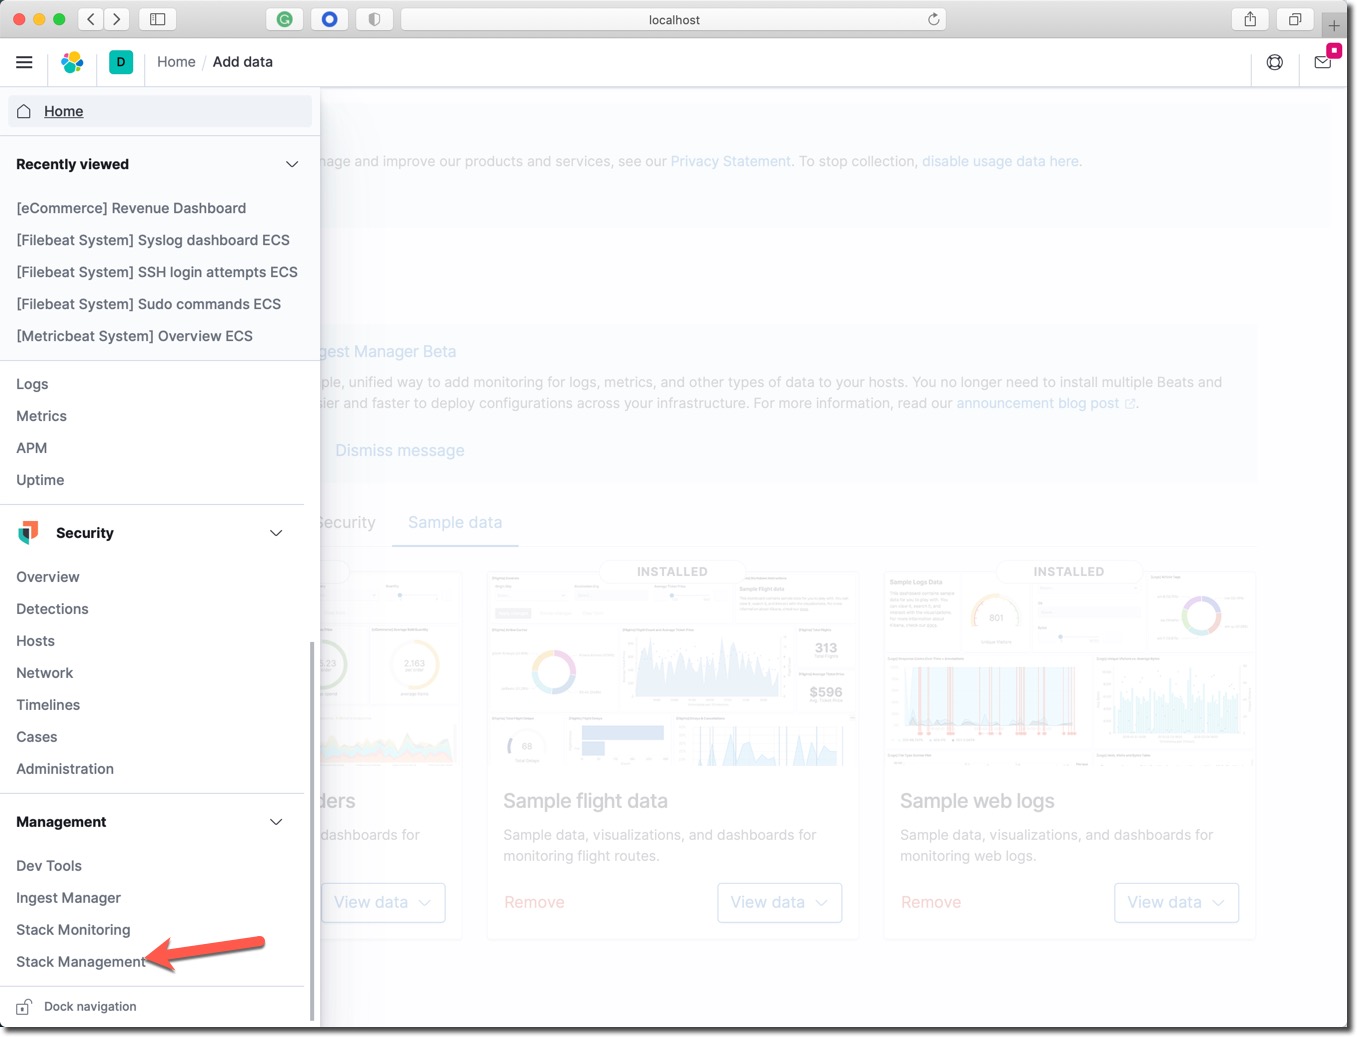Screen dimensions: 1357x1037
Task: Click Dismiss message button
Action: coord(400,450)
